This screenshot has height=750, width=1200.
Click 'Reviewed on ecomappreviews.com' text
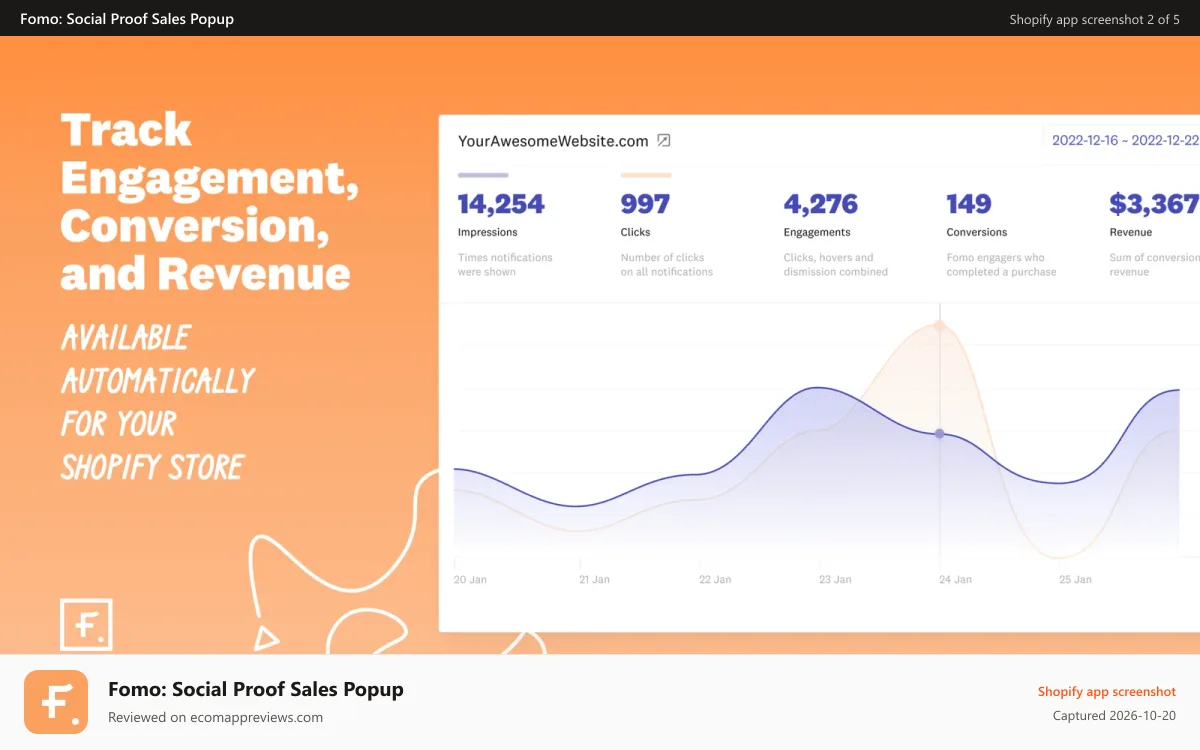pos(215,717)
